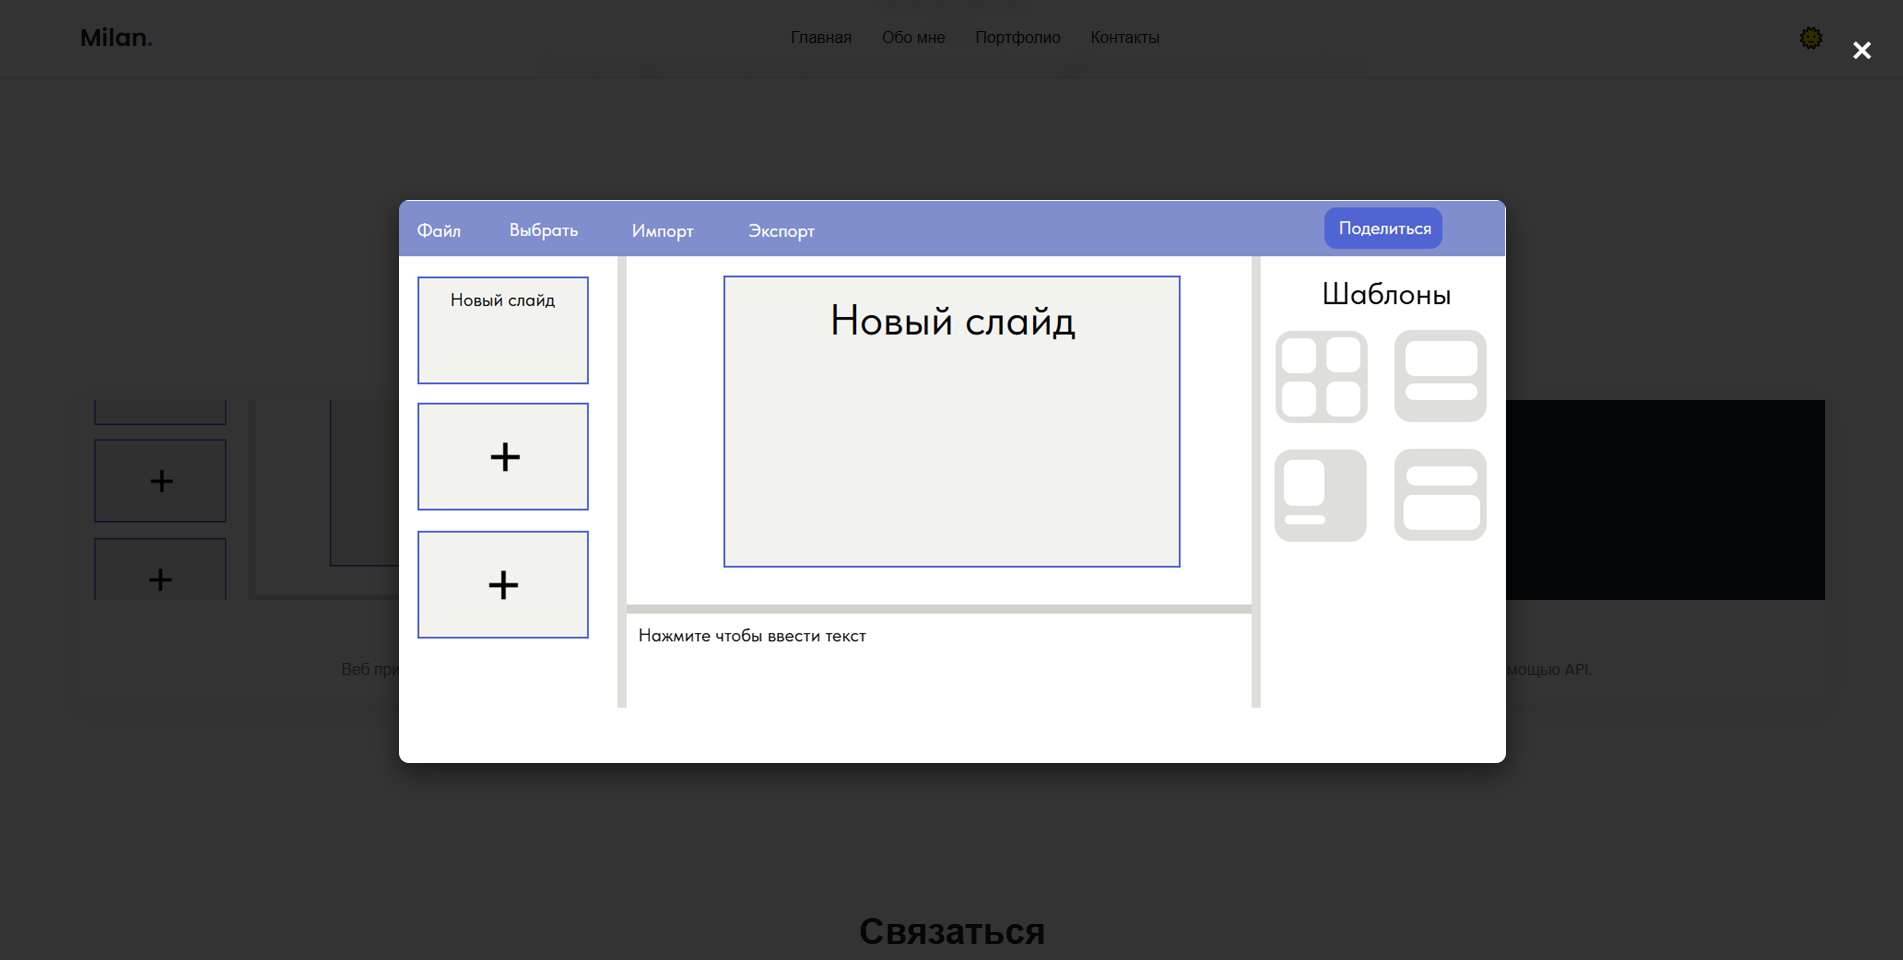
Task: Navigate to Портфолио
Action: pyautogui.click(x=1017, y=38)
